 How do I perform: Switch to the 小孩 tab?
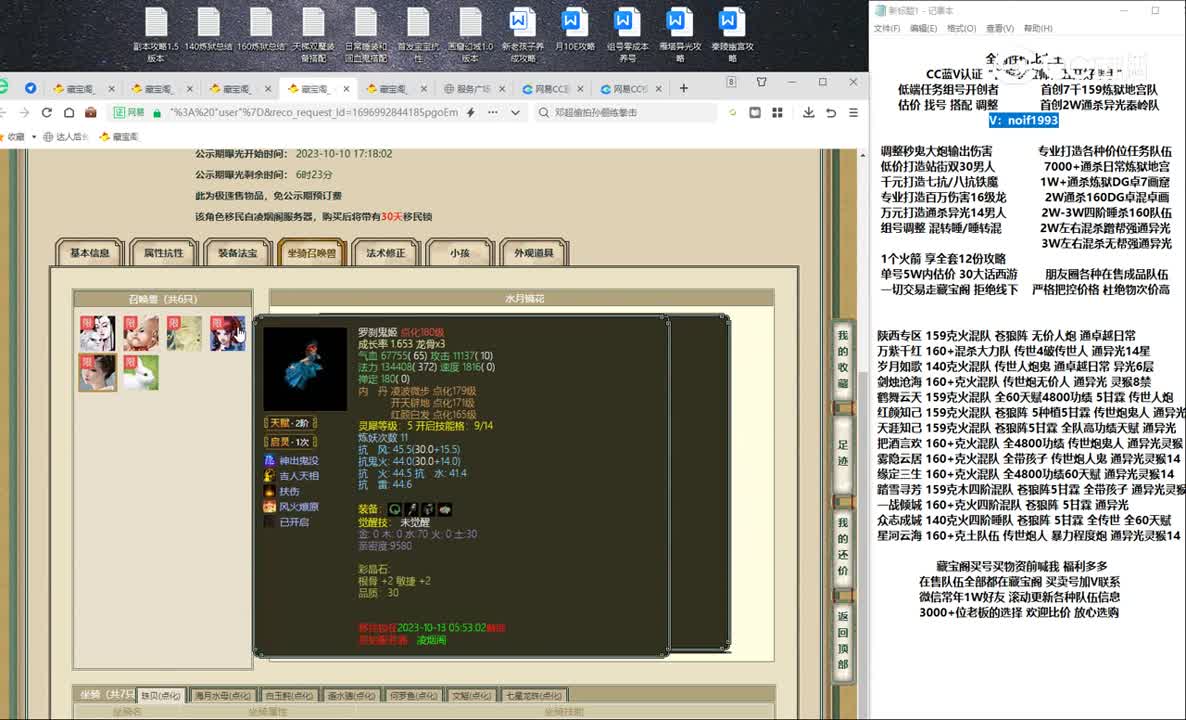pyautogui.click(x=460, y=253)
